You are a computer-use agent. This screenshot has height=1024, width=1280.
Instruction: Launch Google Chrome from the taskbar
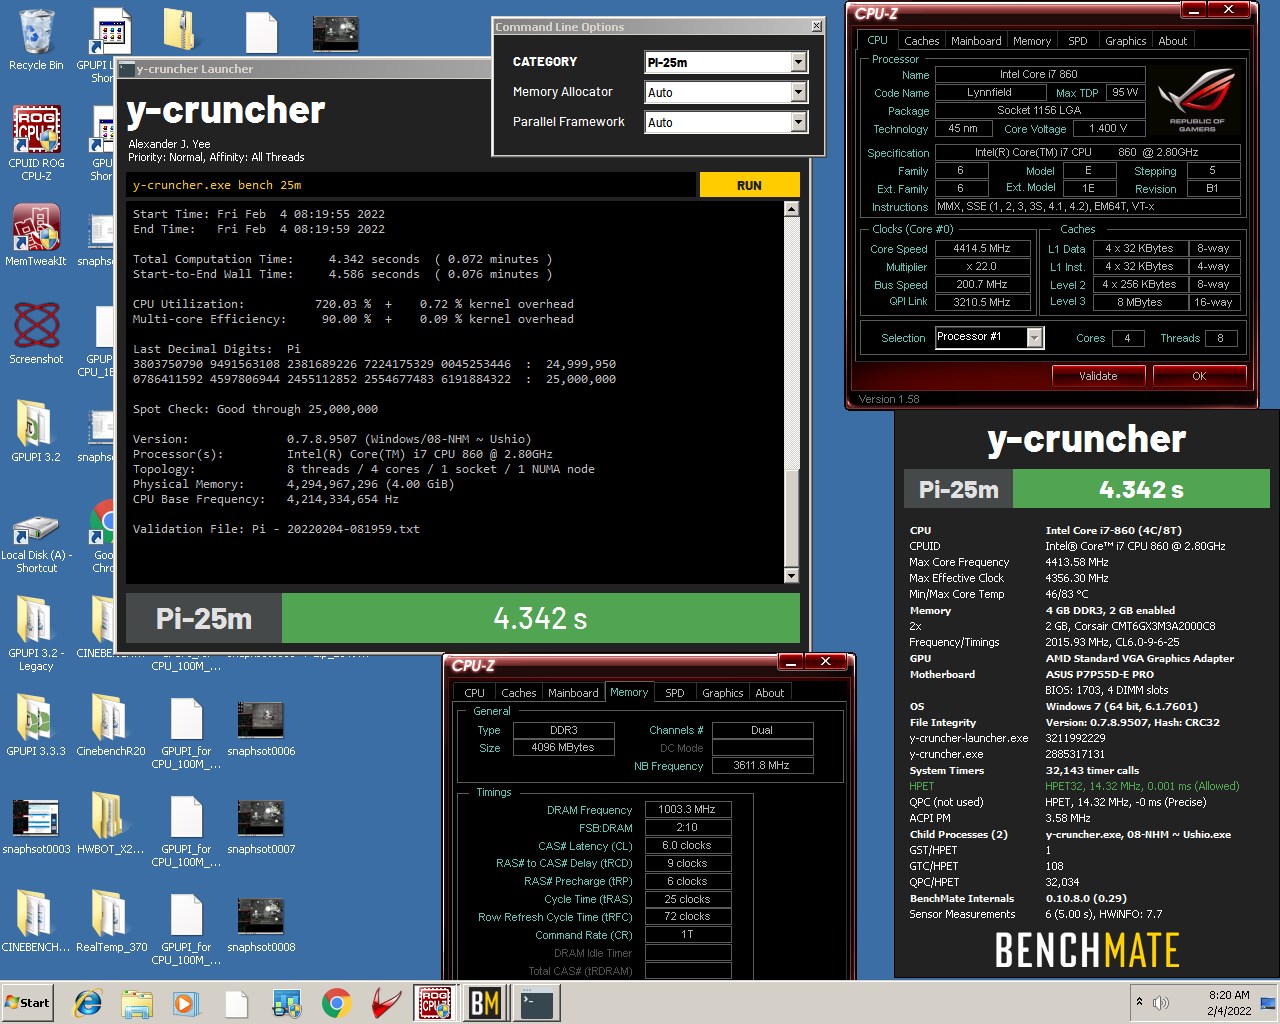(x=336, y=1003)
